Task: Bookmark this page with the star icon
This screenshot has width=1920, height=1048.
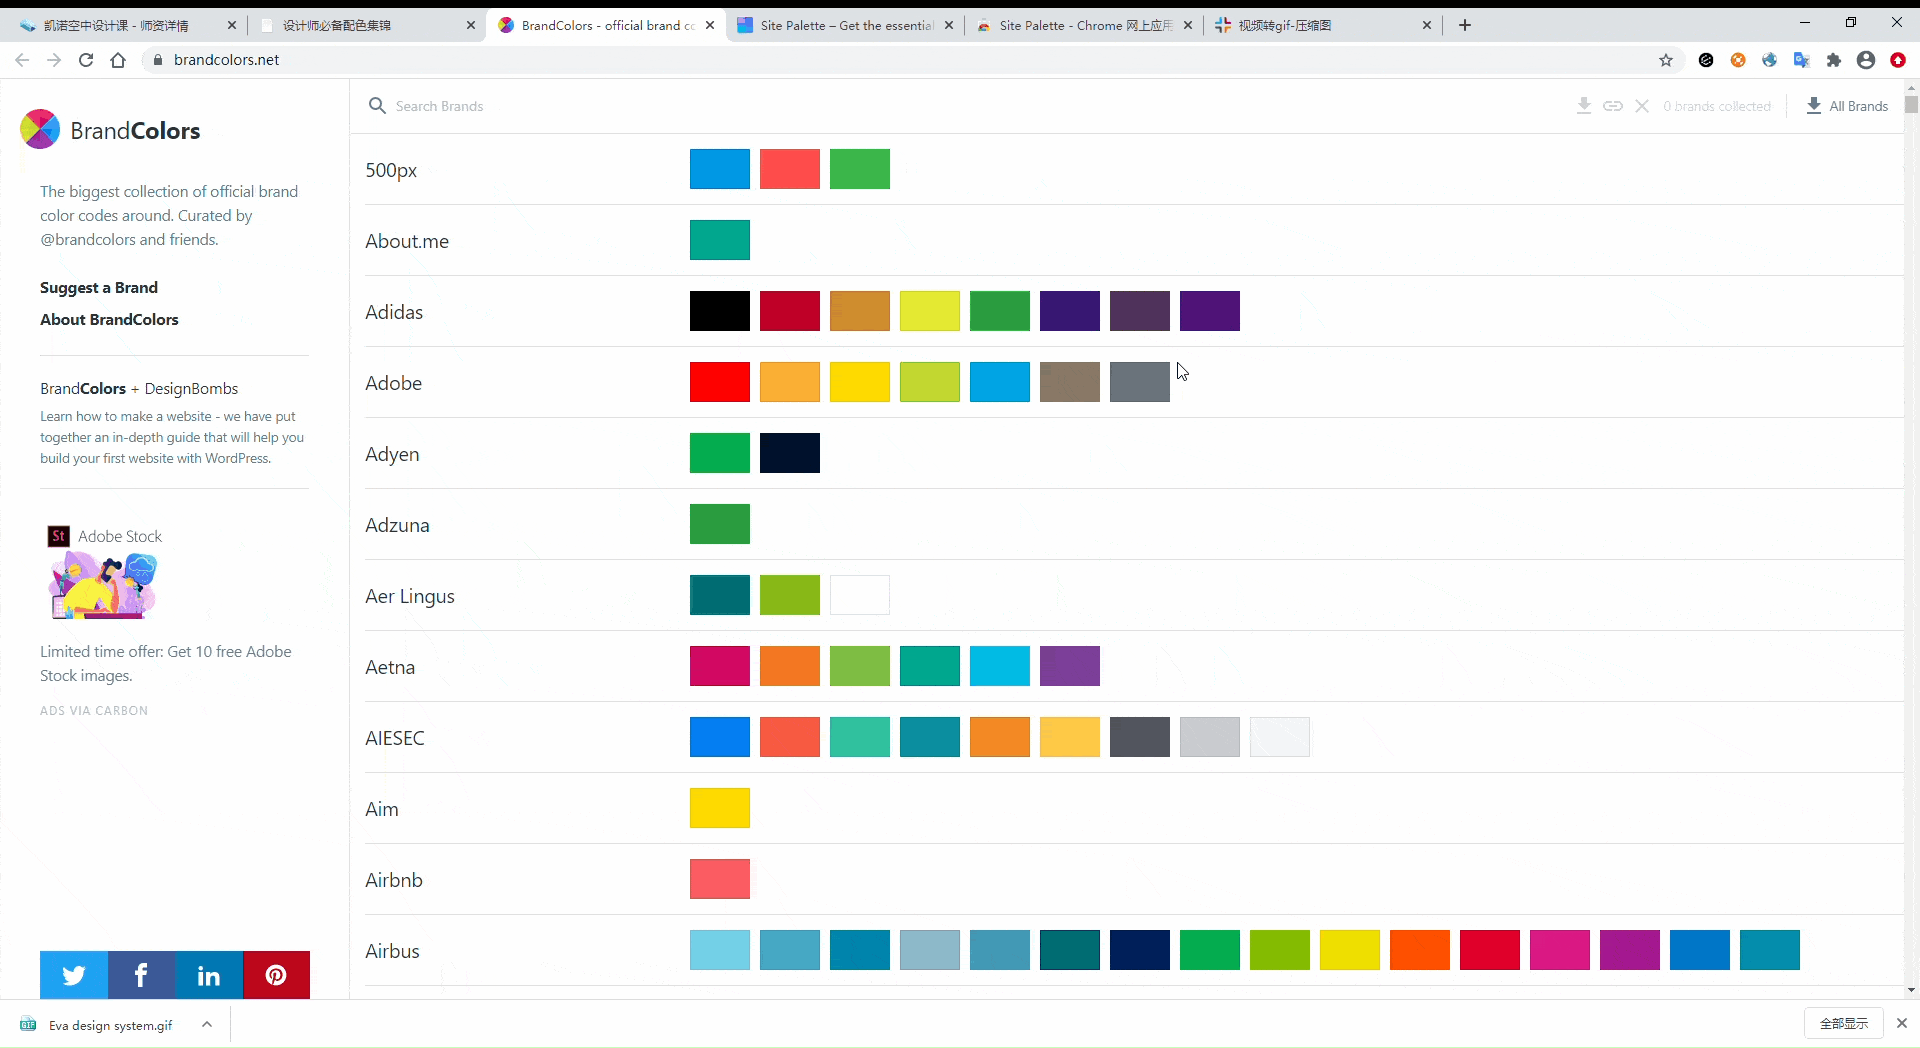Action: tap(1666, 60)
